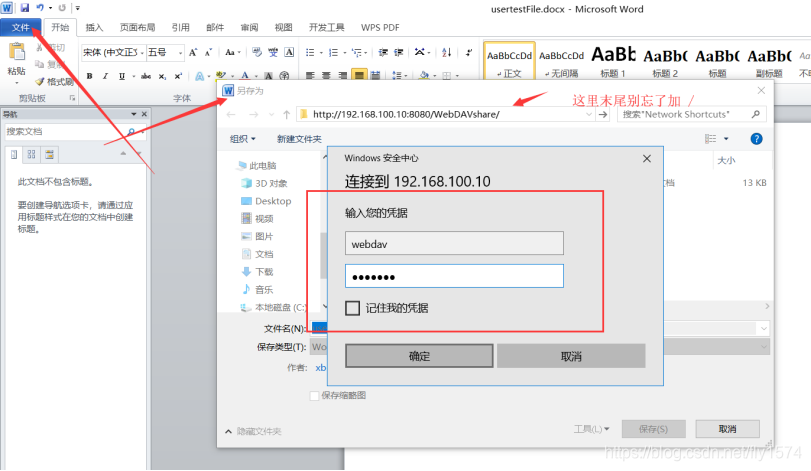The image size is (811, 471).
Task: Select the 正文 style thumbnail
Action: [509, 62]
